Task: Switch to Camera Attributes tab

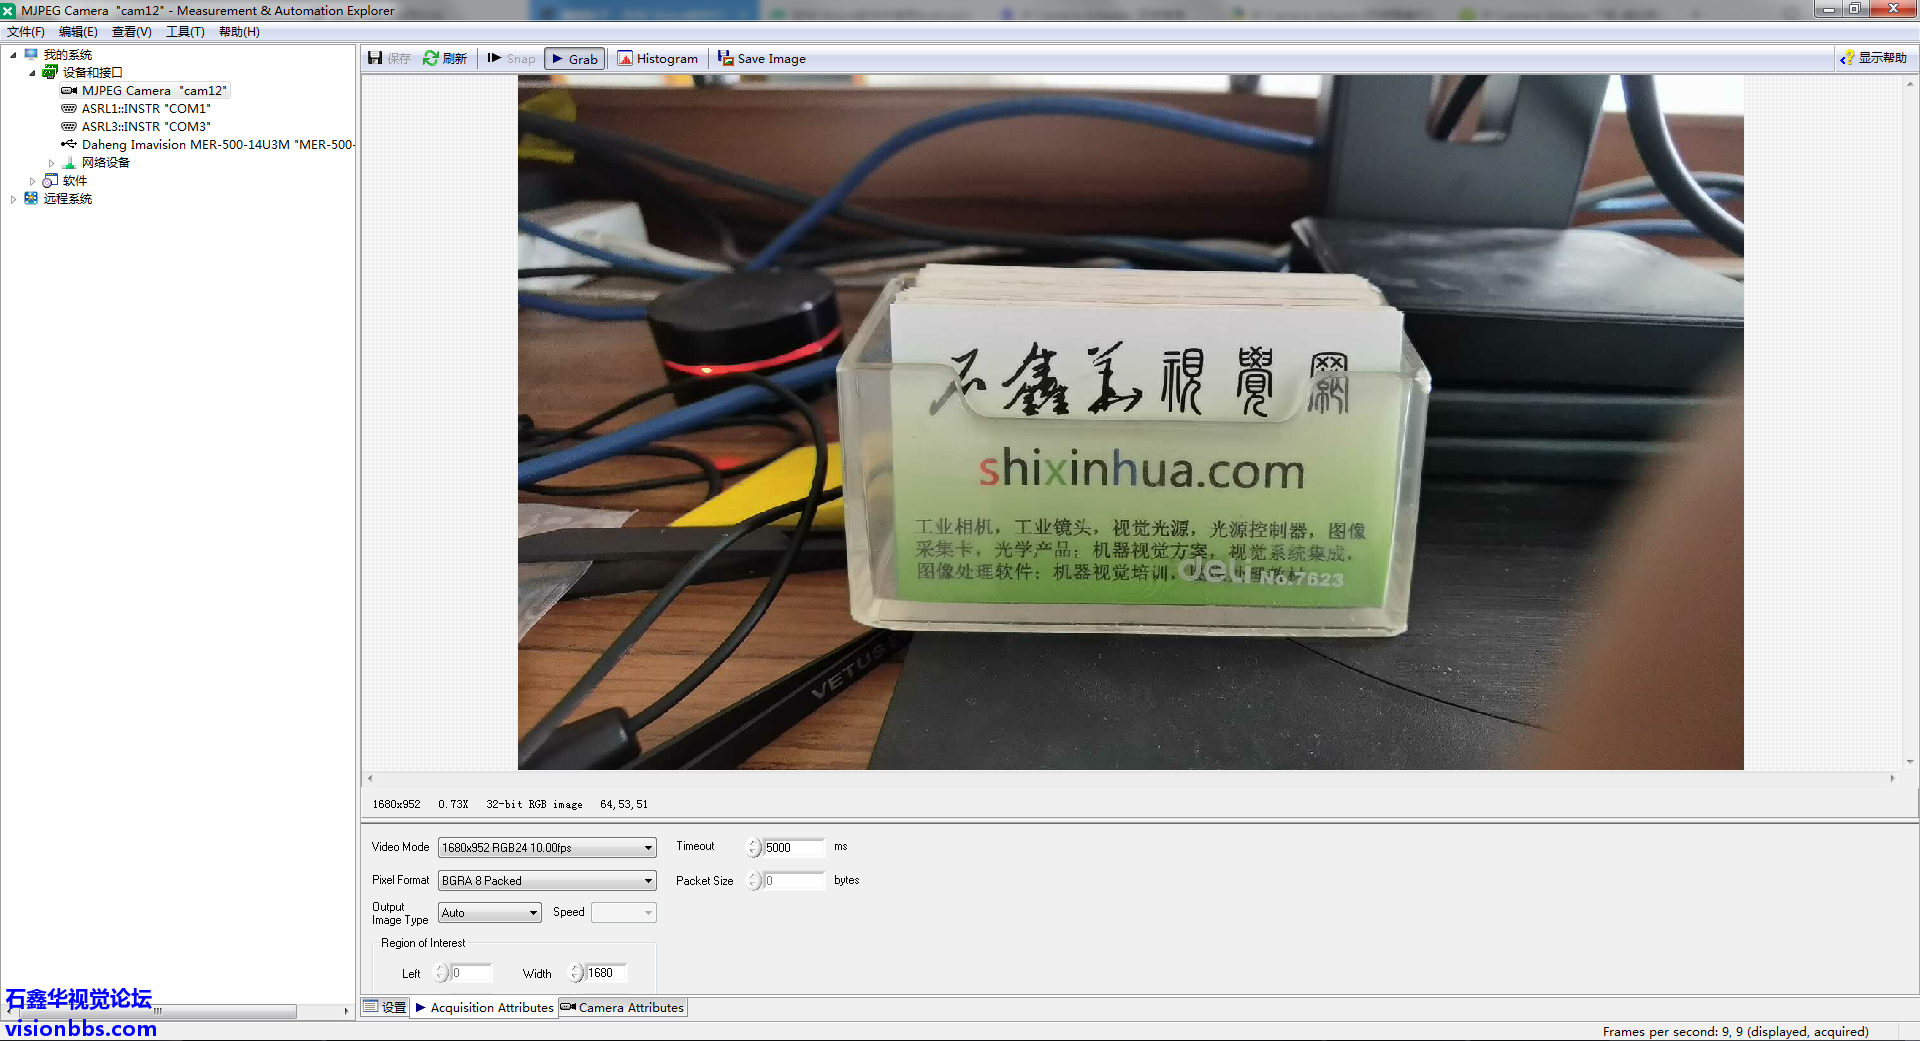Action: (x=622, y=1007)
